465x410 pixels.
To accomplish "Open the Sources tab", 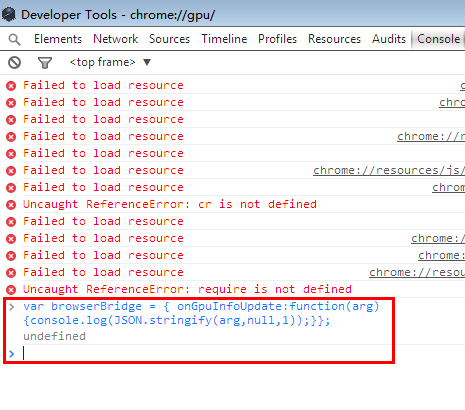I will [x=169, y=39].
